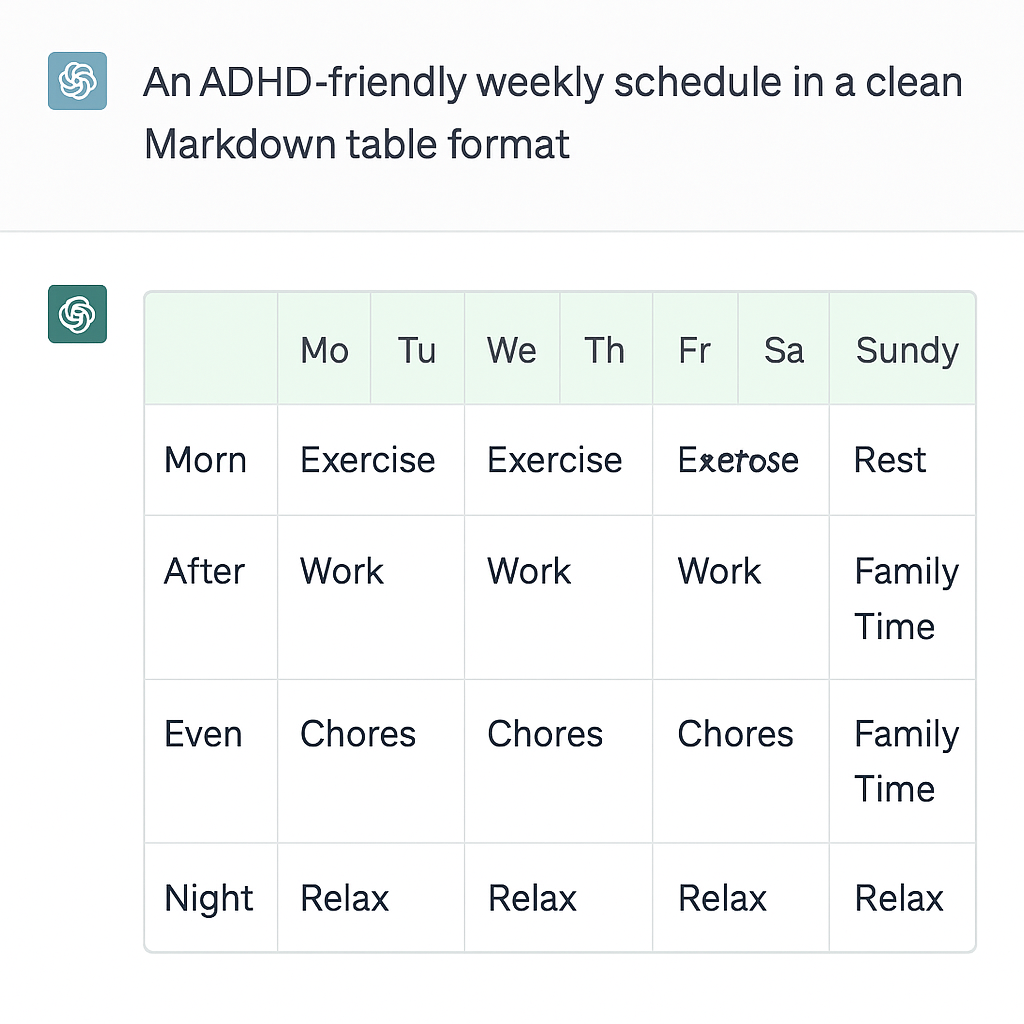This screenshot has height=1024, width=1024.
Task: Click the After row label
Action: [x=204, y=571]
